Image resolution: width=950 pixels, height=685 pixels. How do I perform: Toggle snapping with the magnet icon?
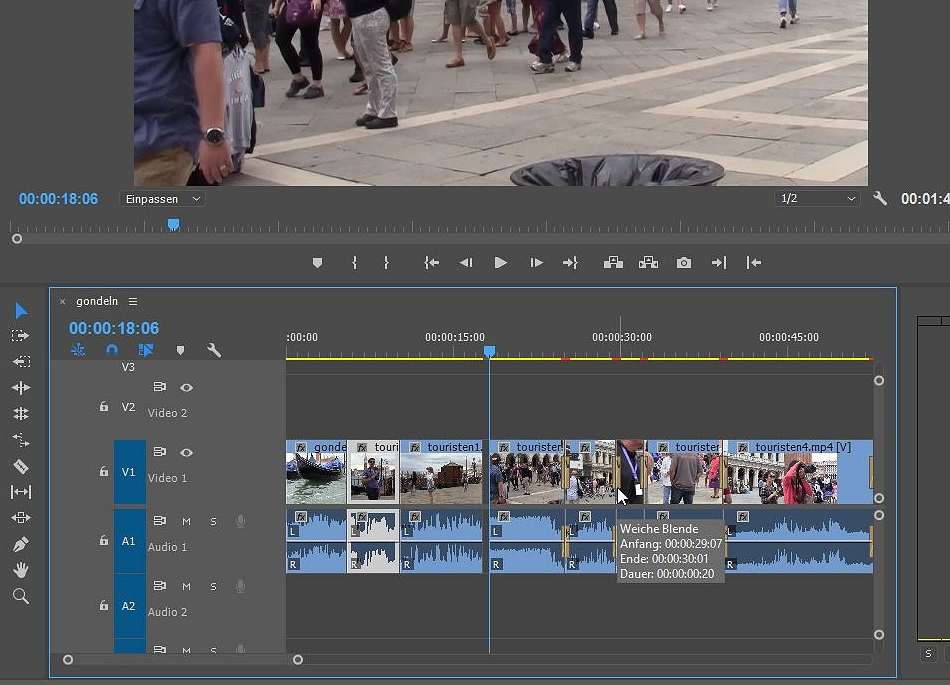(x=111, y=350)
